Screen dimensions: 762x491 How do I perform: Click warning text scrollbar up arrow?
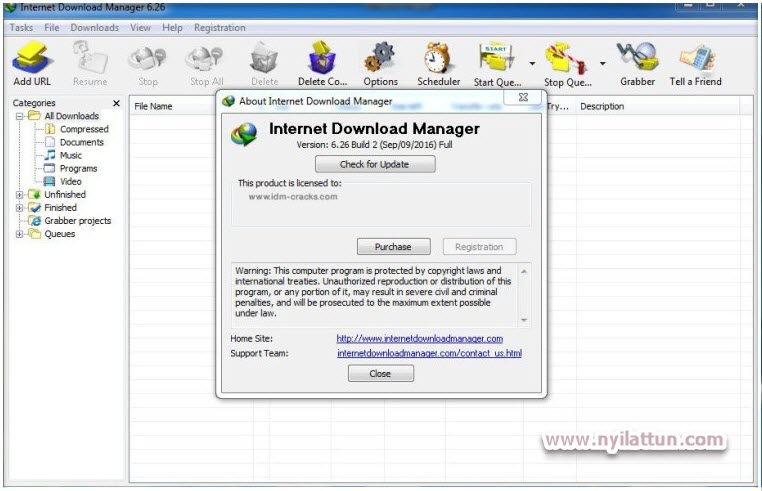(x=524, y=271)
